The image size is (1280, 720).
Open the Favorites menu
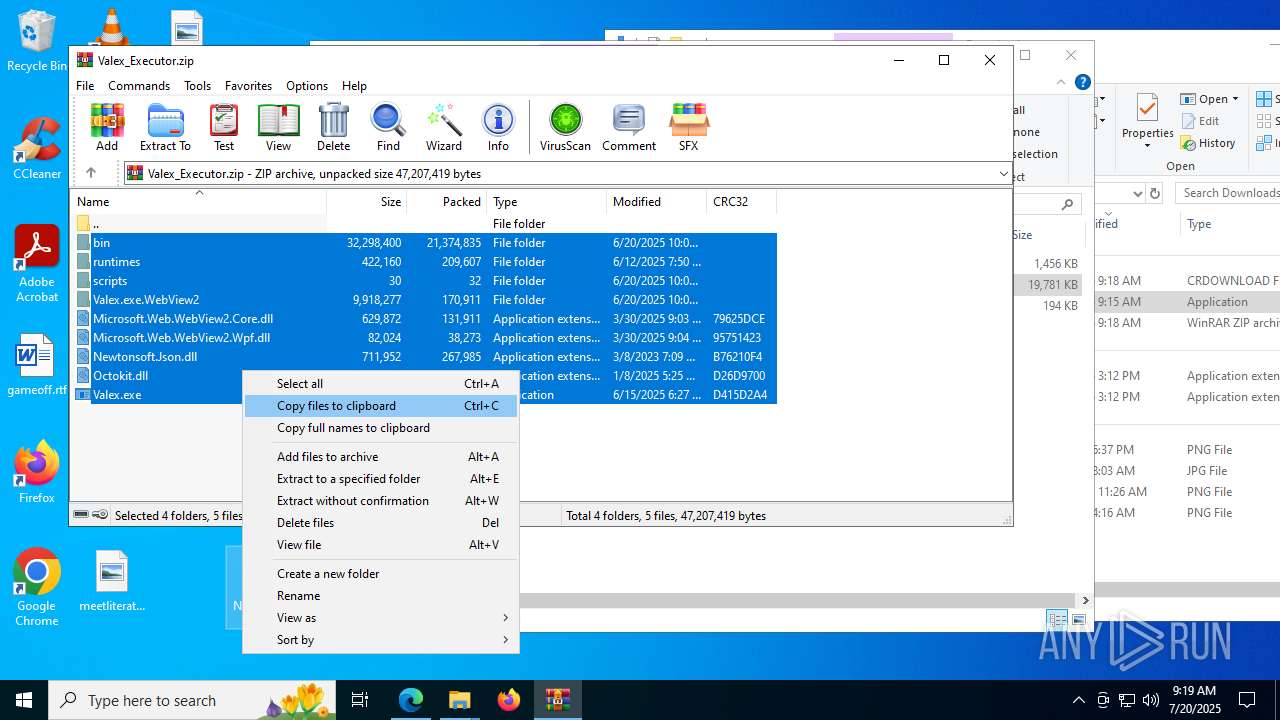248,86
